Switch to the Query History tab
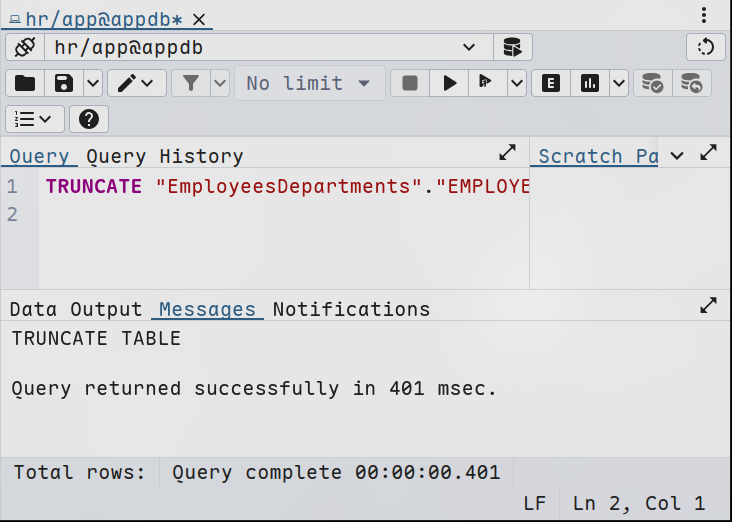Image resolution: width=732 pixels, height=522 pixels. click(164, 156)
